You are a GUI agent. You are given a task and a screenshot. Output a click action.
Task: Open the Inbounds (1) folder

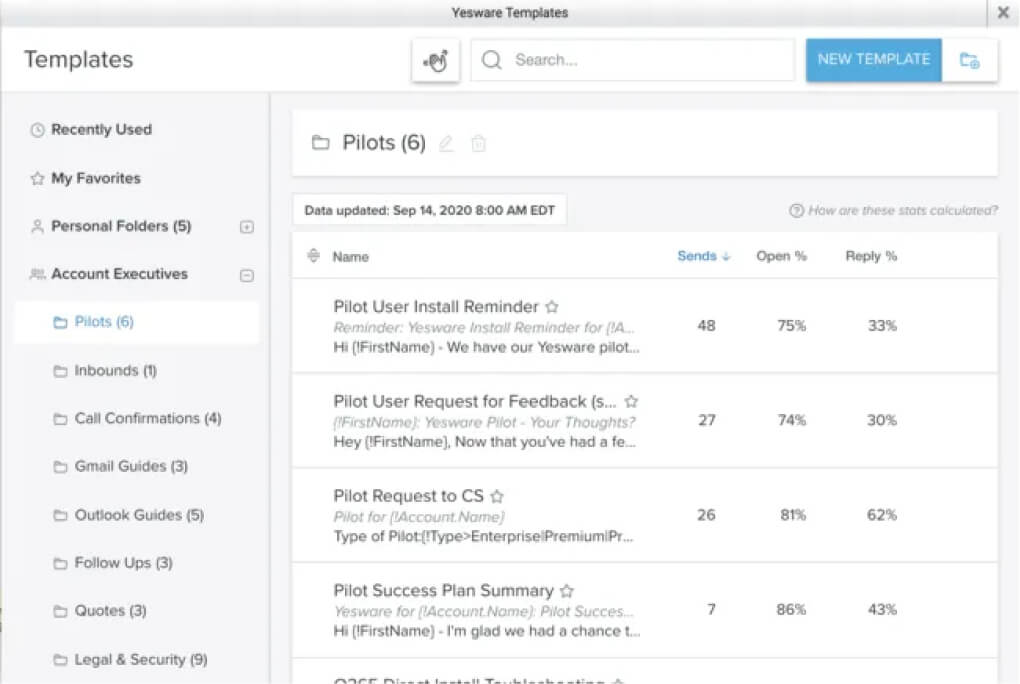[115, 370]
